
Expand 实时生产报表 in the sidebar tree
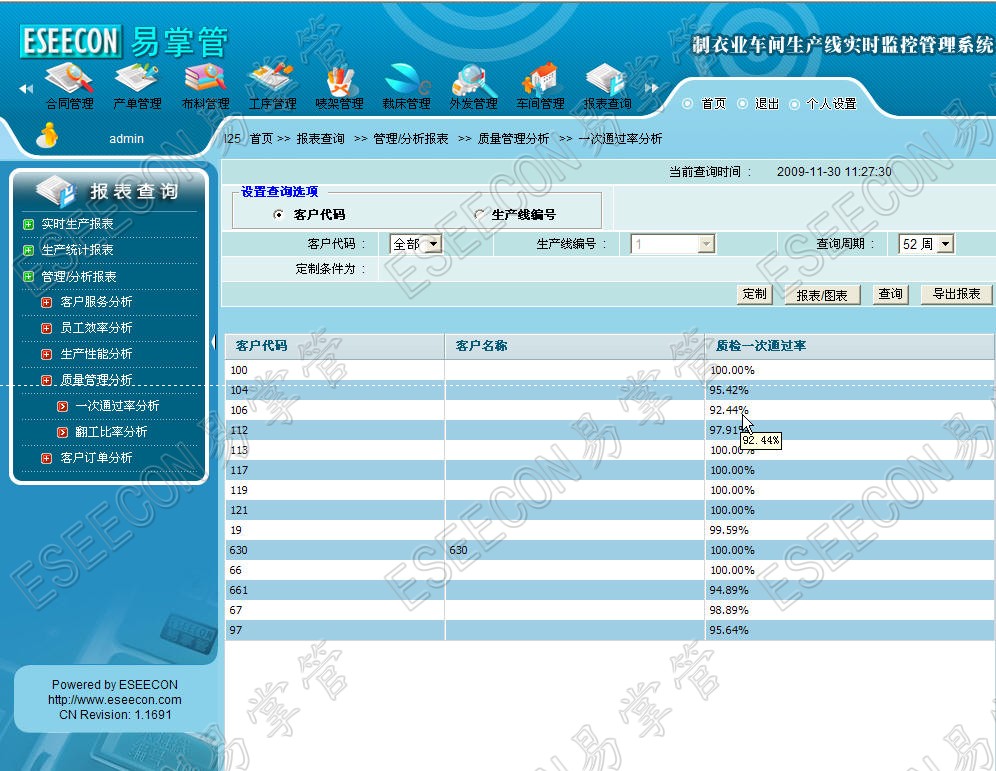(x=28, y=224)
